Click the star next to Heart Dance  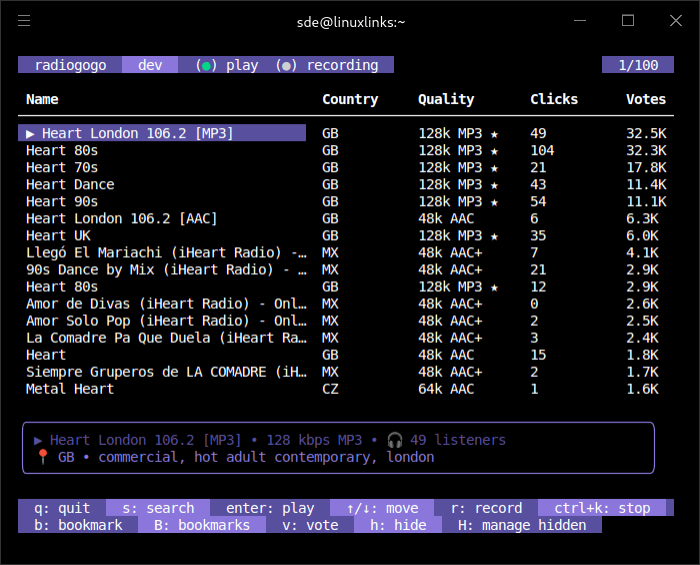click(494, 184)
